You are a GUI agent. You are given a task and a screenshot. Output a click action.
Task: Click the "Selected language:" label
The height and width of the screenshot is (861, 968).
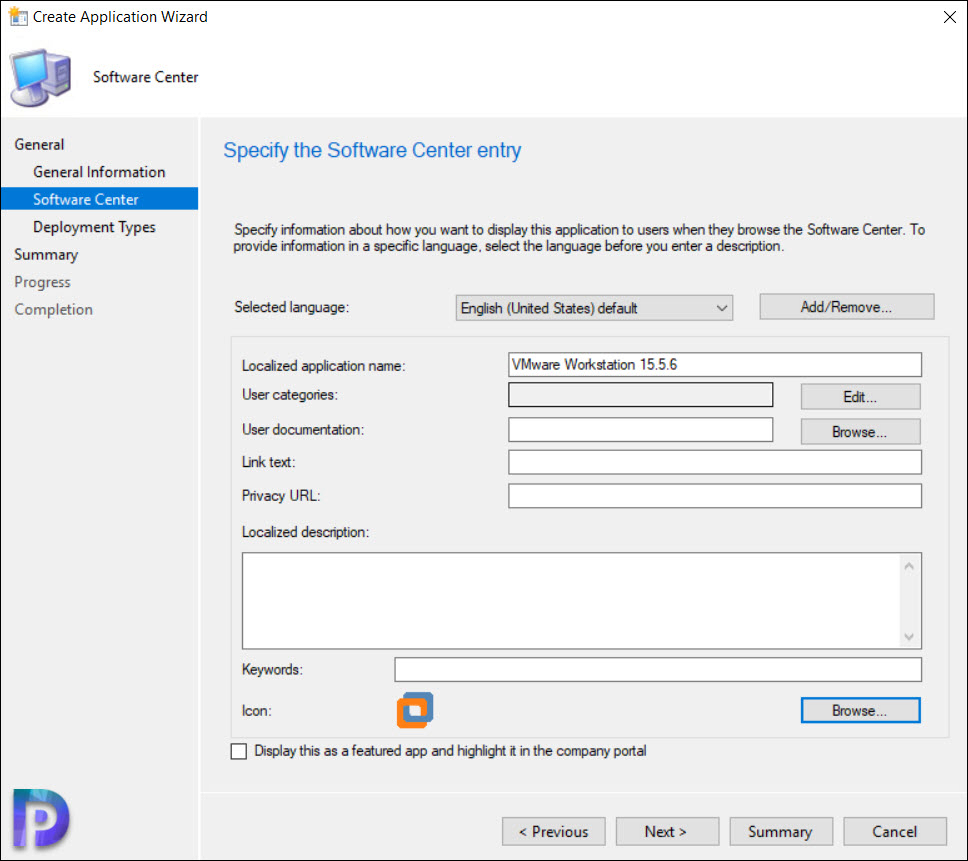(291, 307)
